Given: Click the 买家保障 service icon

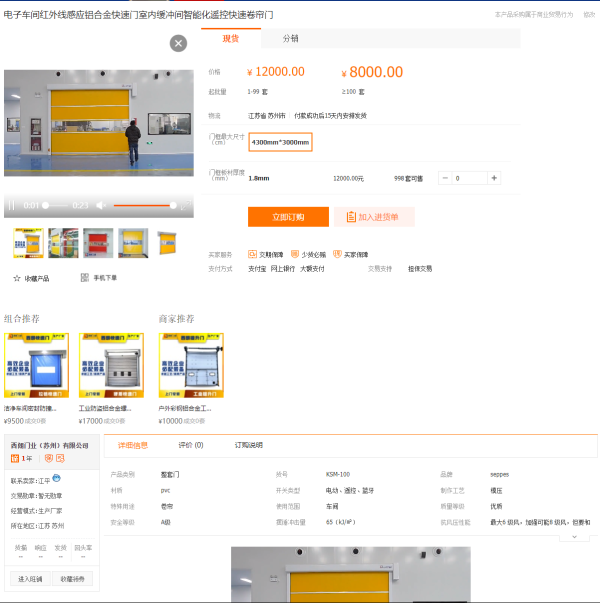Looking at the screenshot, I should click(x=337, y=254).
